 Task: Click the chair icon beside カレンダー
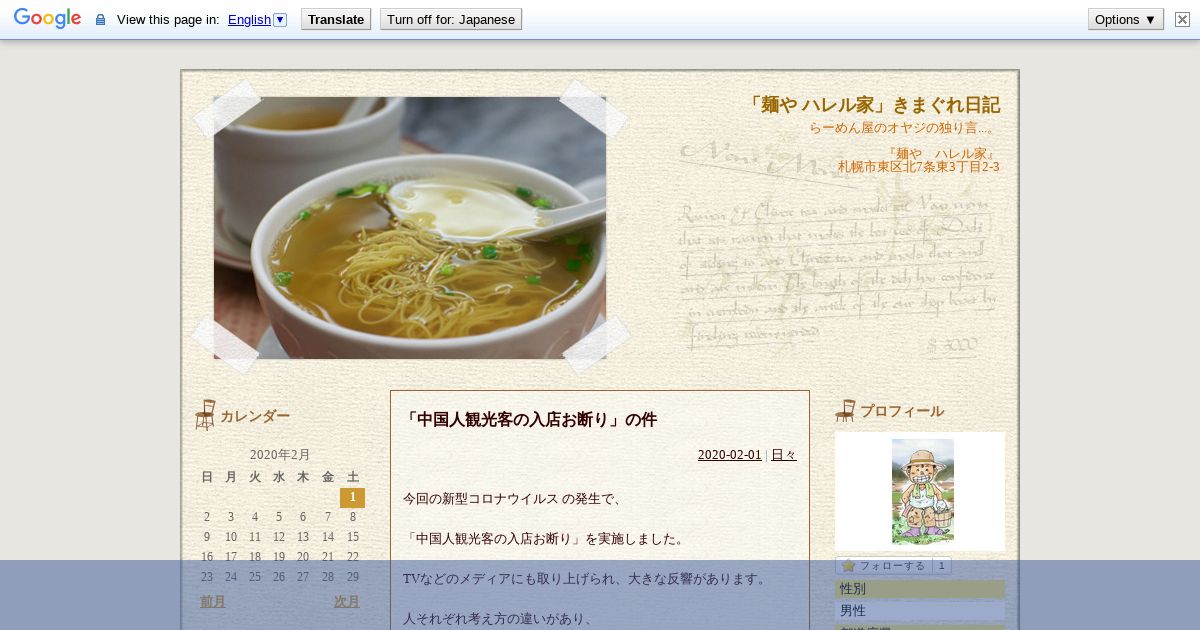coord(205,415)
